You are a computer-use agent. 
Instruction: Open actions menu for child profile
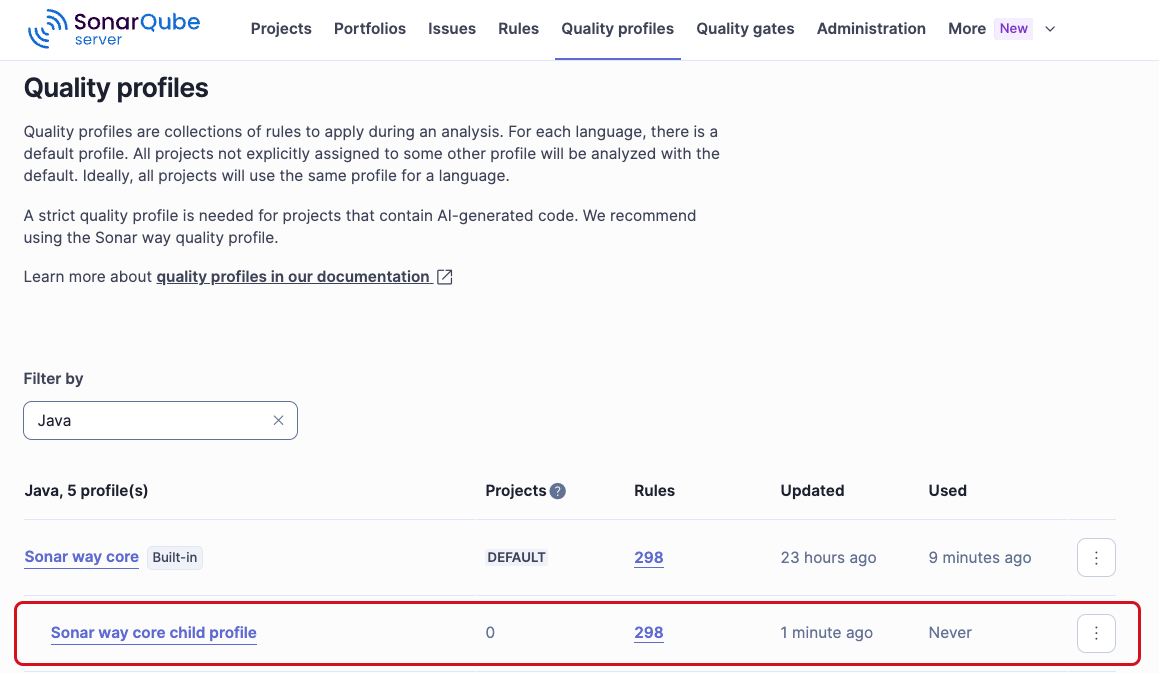click(1096, 633)
